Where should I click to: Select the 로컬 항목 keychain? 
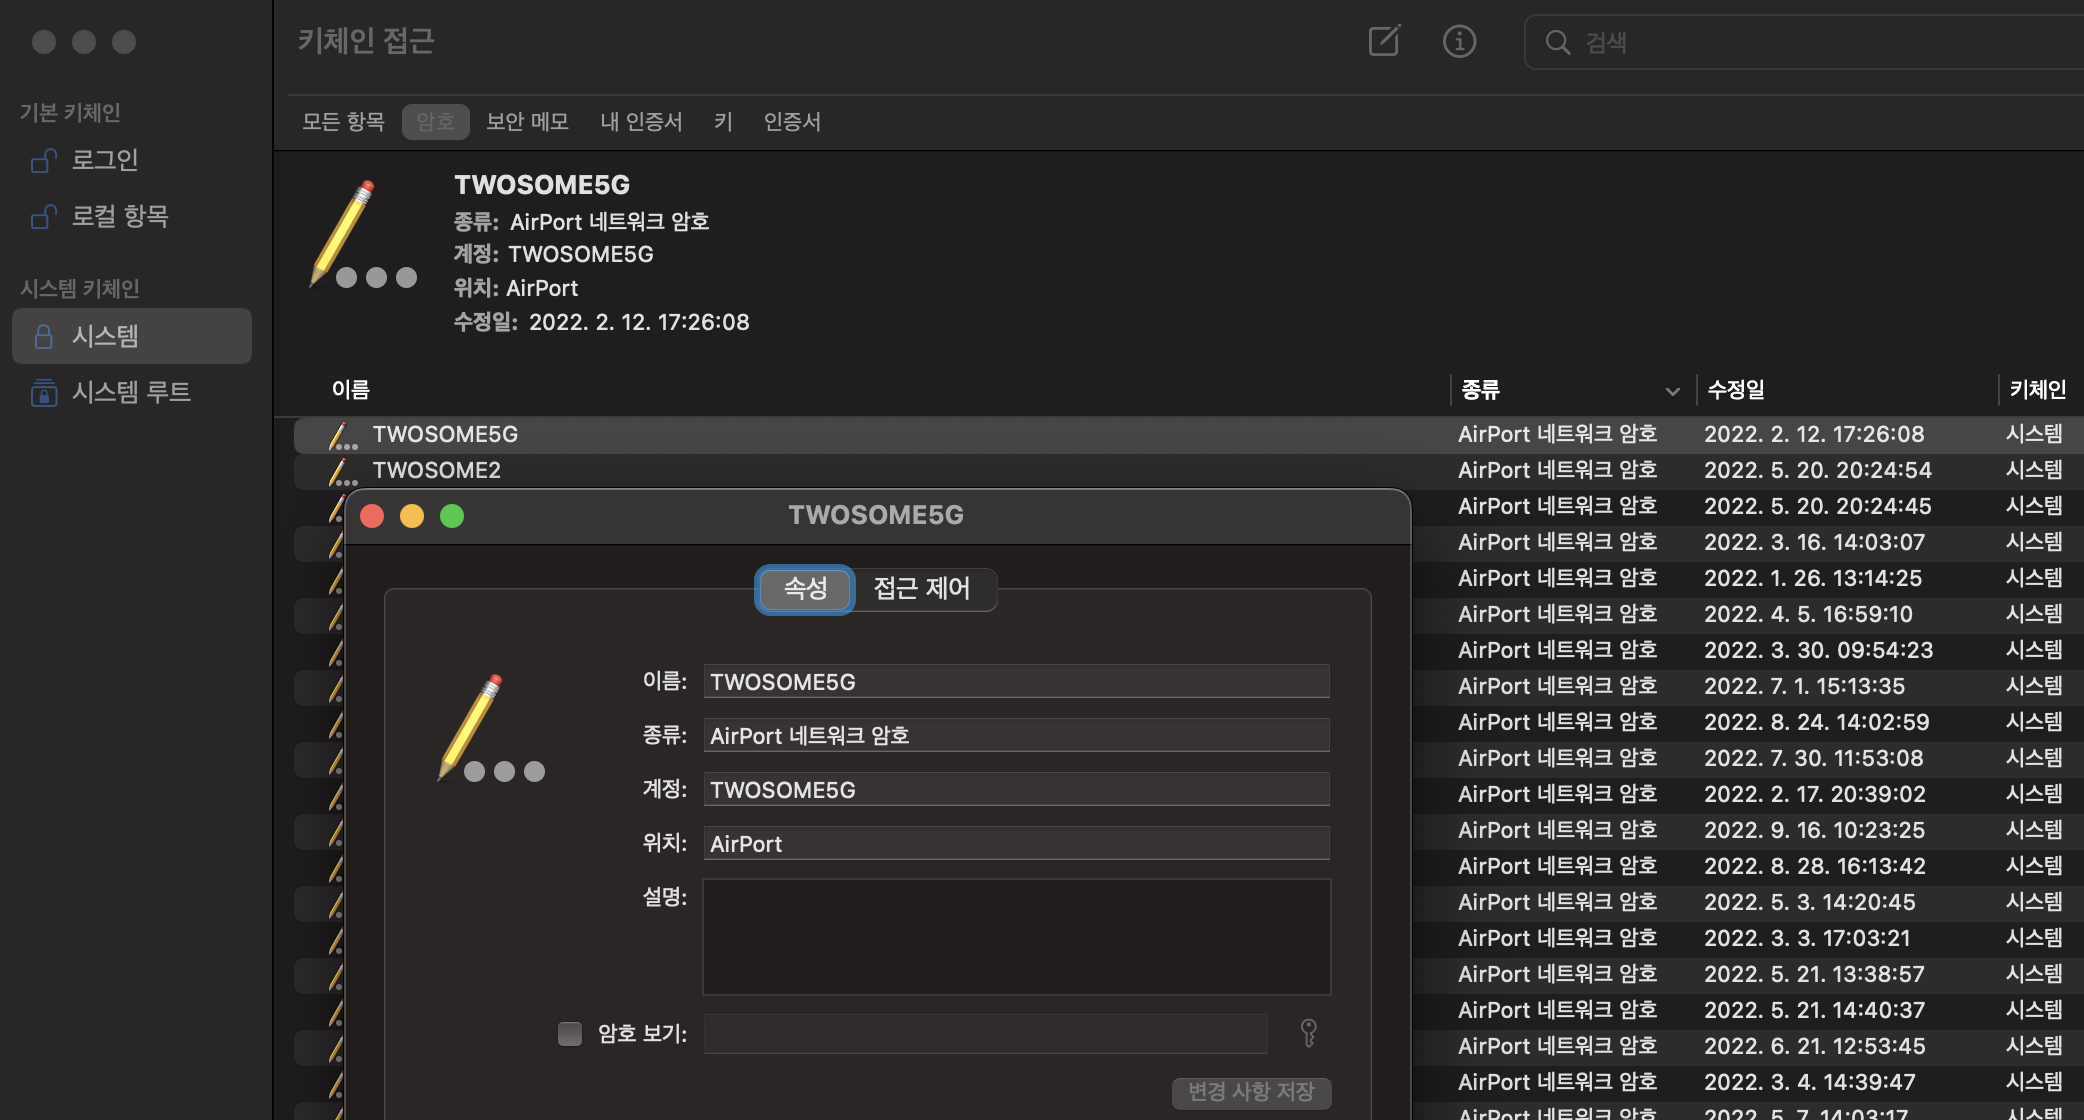coord(119,216)
